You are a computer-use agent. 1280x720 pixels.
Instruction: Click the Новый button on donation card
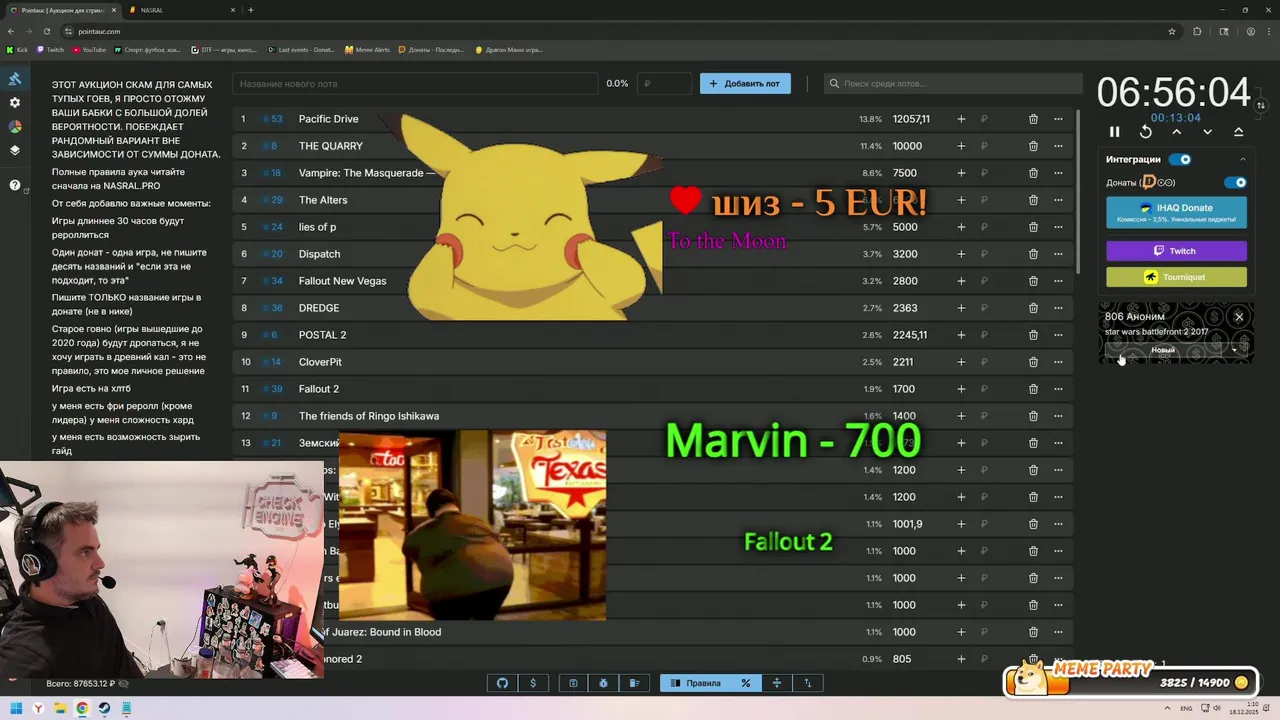(x=1163, y=350)
